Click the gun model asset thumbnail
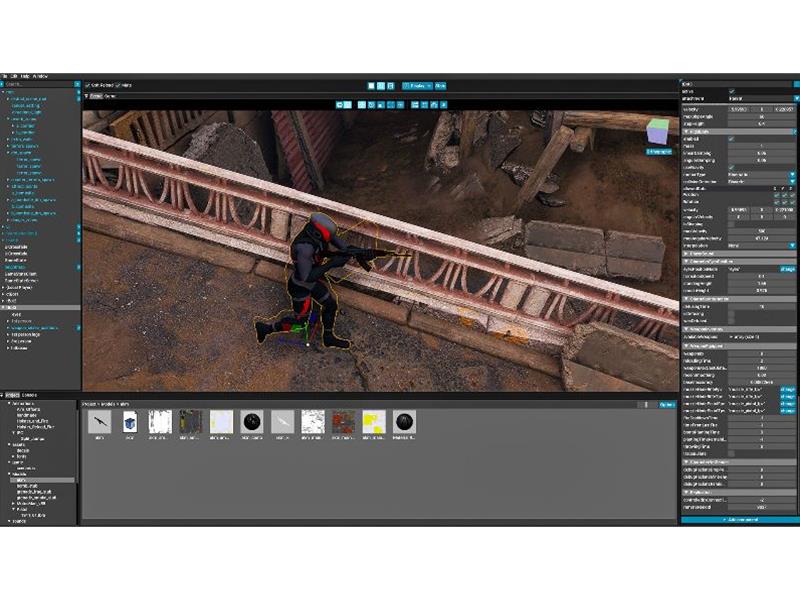Viewport: 800px width, 600px height. click(99, 422)
